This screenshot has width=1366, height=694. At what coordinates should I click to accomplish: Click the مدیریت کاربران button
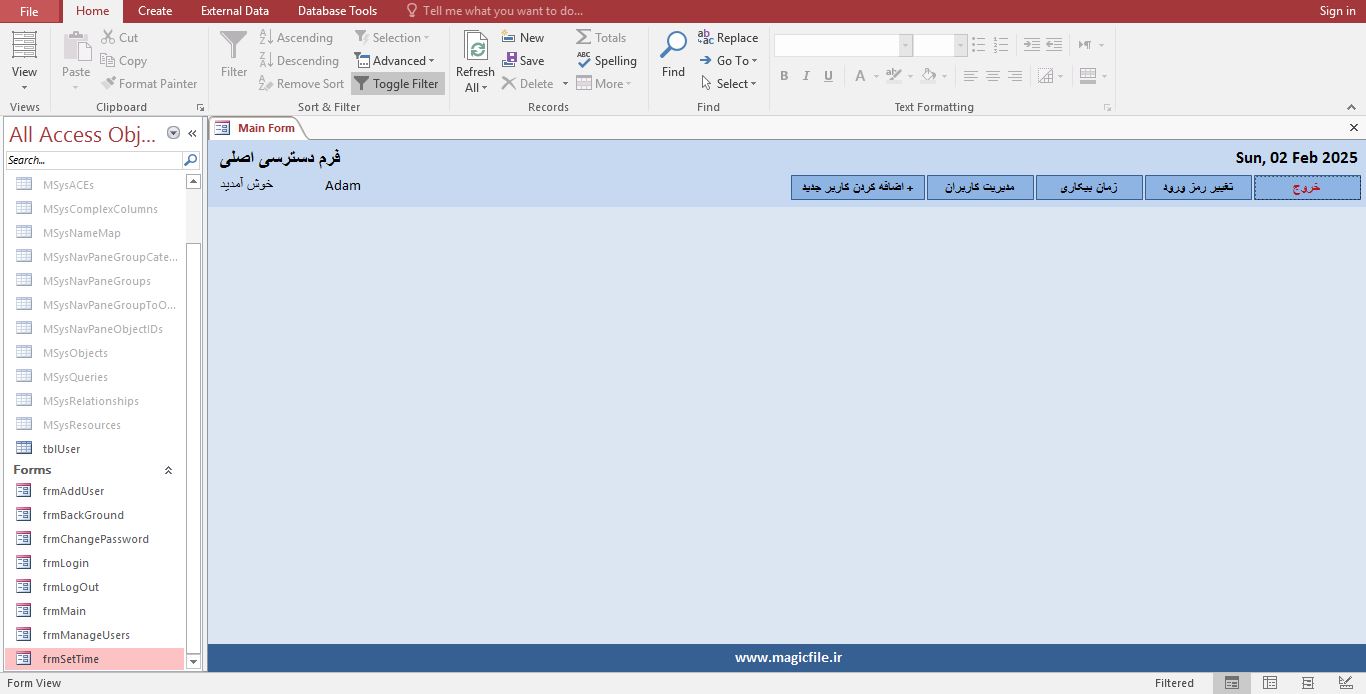[x=979, y=187]
